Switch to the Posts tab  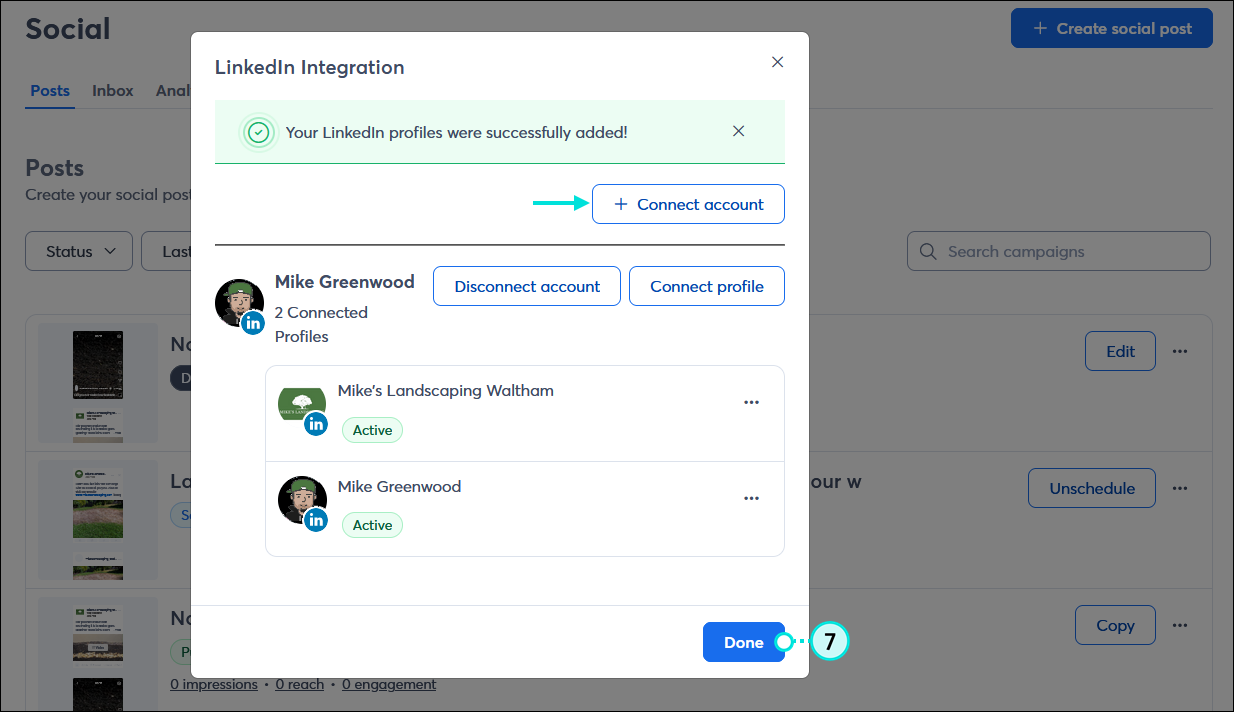click(50, 90)
